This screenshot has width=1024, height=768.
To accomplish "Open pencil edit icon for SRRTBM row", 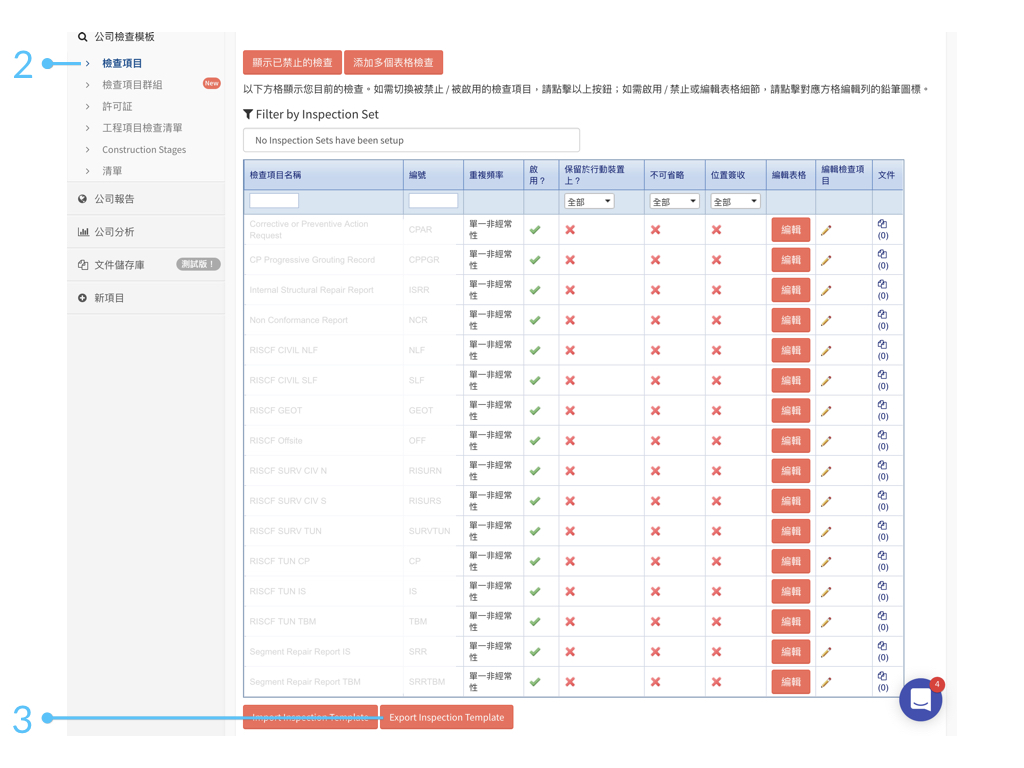I will (x=826, y=682).
